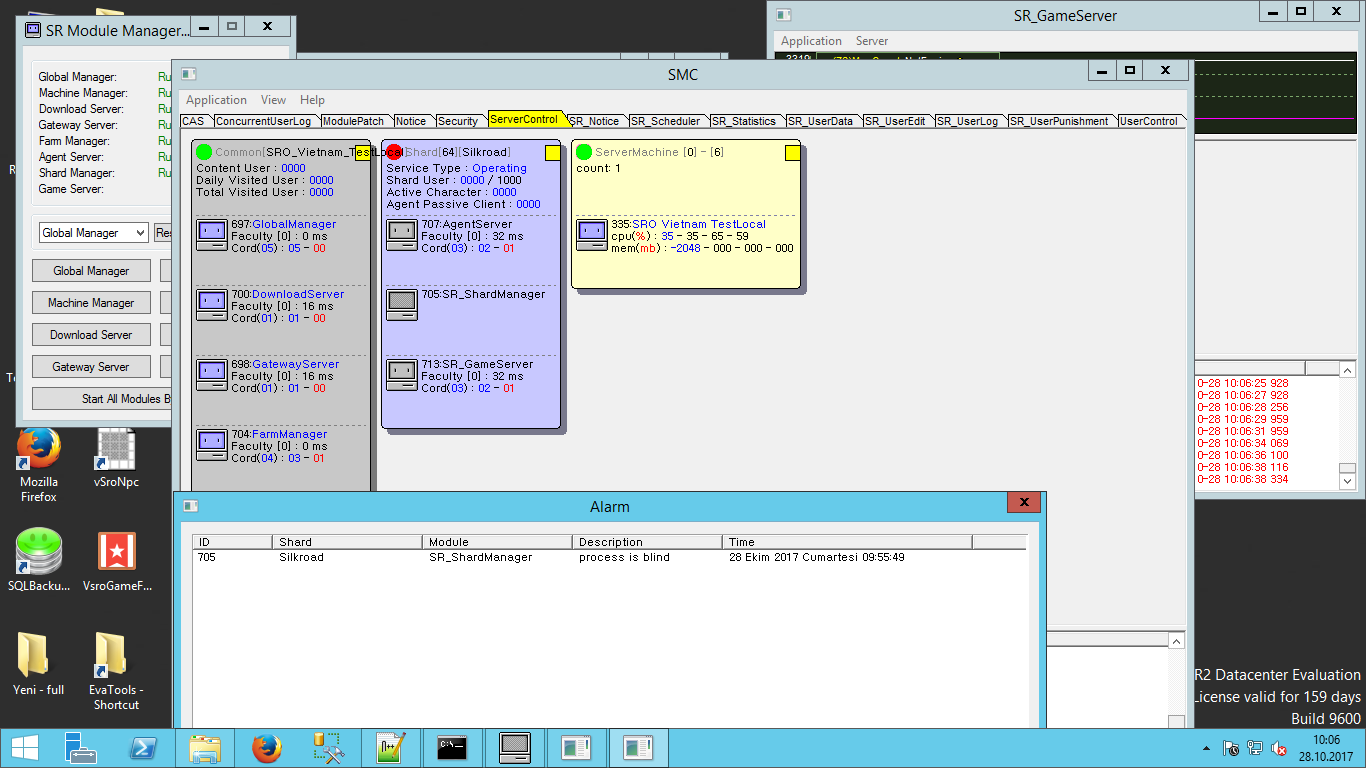
Task: Open vSroNpc desktop shortcut
Action: (x=116, y=459)
